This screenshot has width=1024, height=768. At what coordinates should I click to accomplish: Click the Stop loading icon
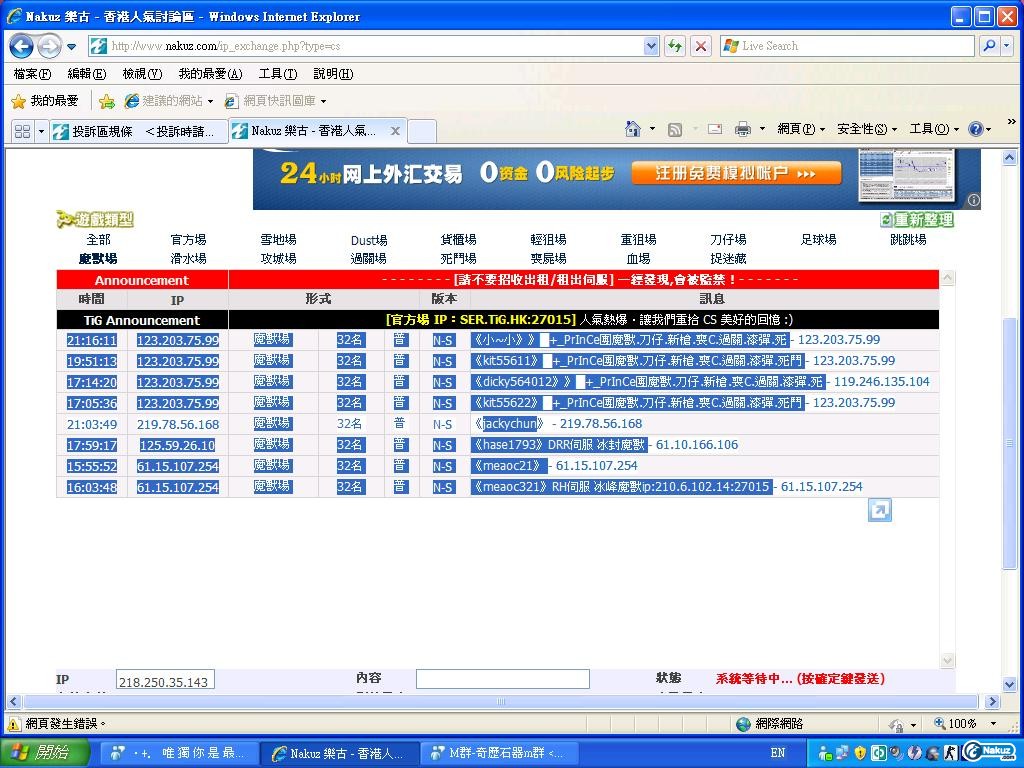pos(701,46)
